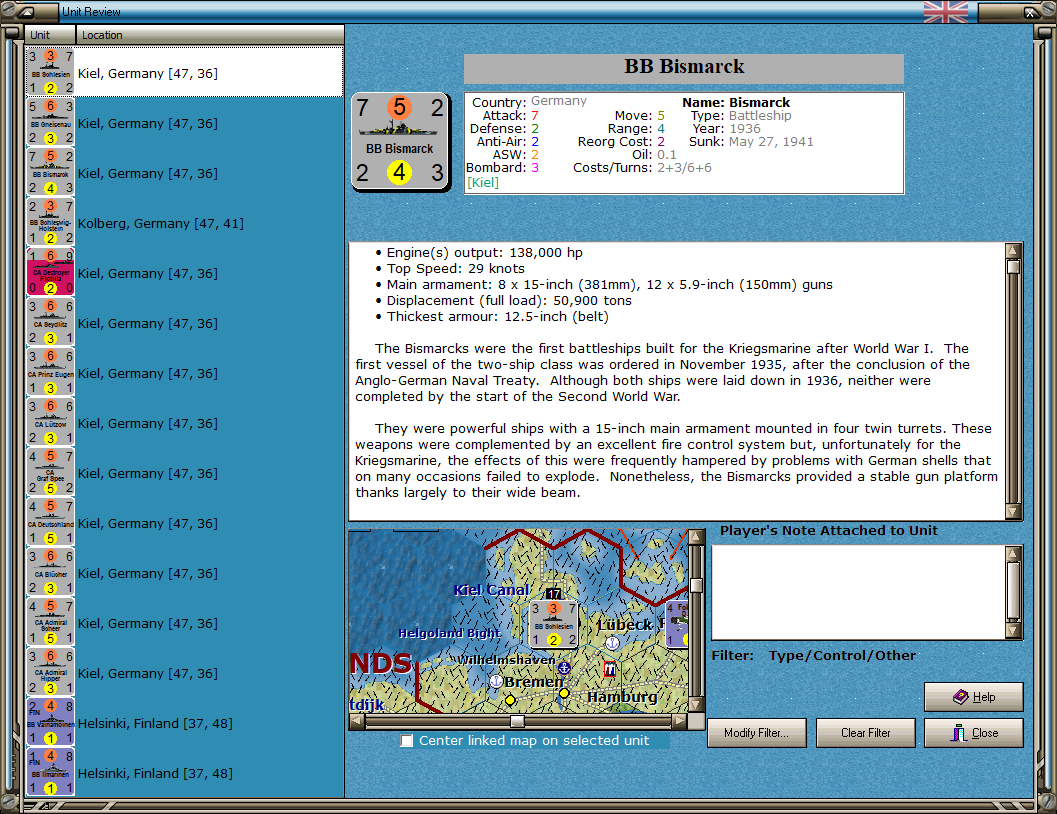Screen dimensions: 1057x814
Task: Click the description scrollbar down arrow
Action: [1013, 512]
